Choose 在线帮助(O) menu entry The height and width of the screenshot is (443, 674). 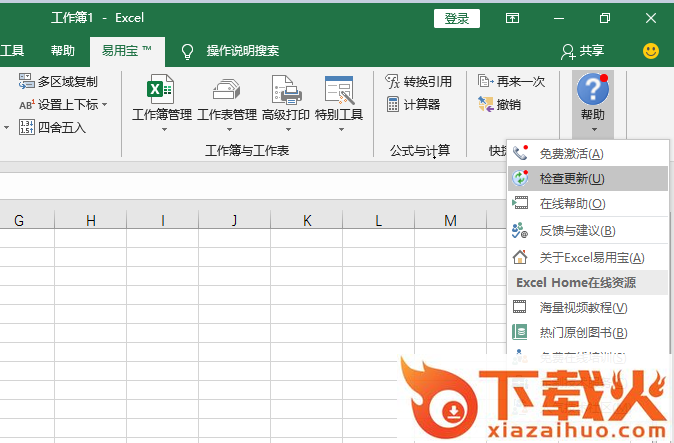588,203
